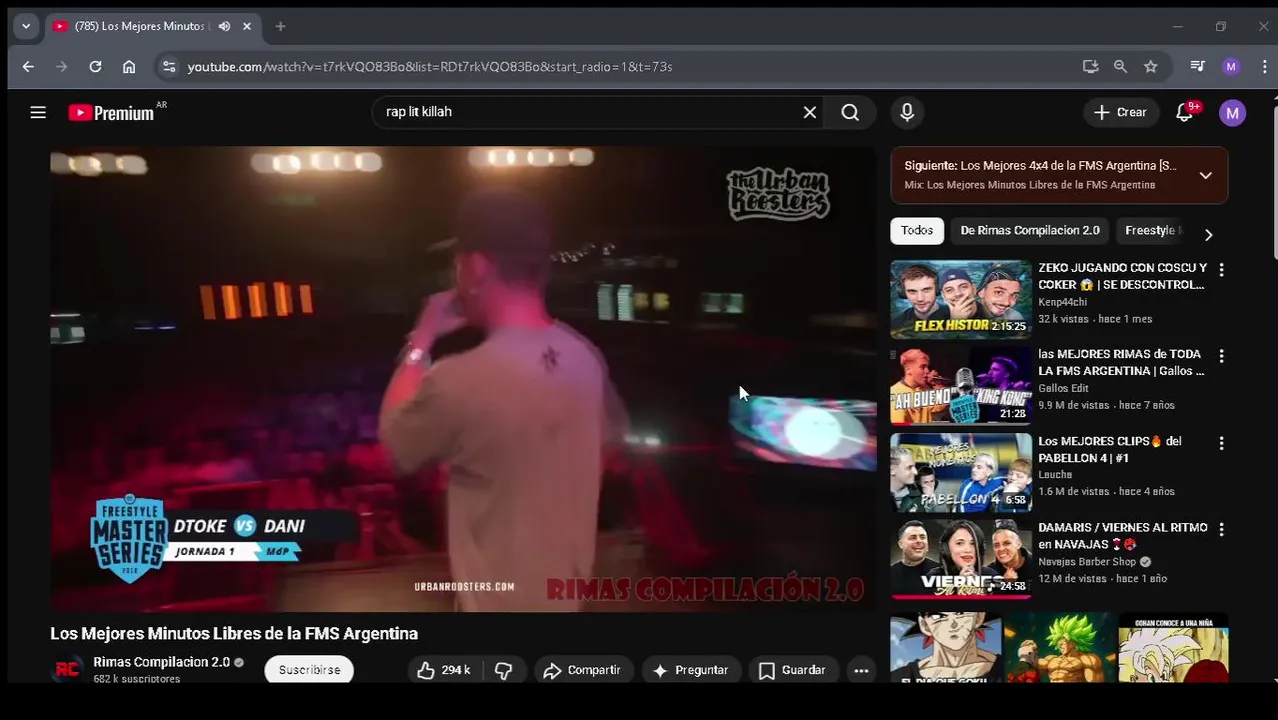Go forward with browser forward arrow
Image resolution: width=1278 pixels, height=720 pixels.
coord(62,66)
